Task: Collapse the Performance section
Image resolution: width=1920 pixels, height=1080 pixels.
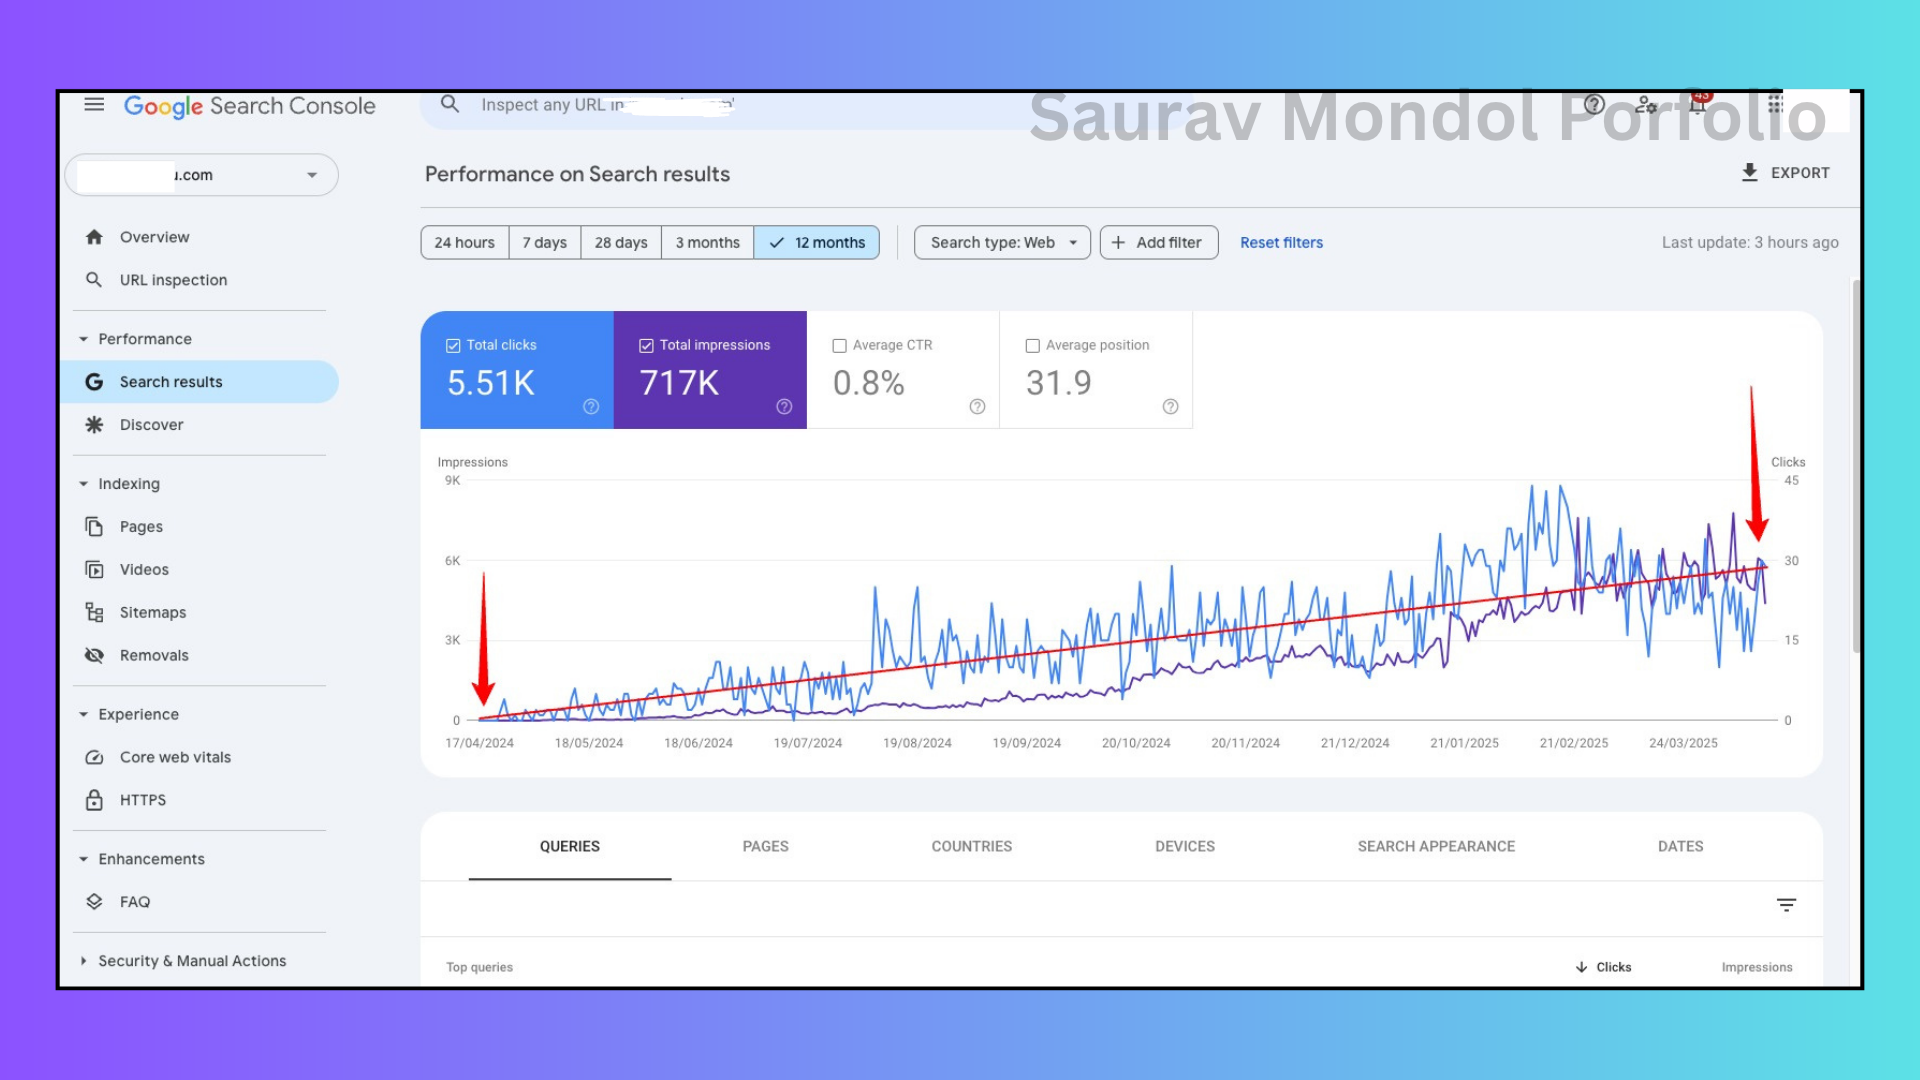Action: tap(83, 339)
